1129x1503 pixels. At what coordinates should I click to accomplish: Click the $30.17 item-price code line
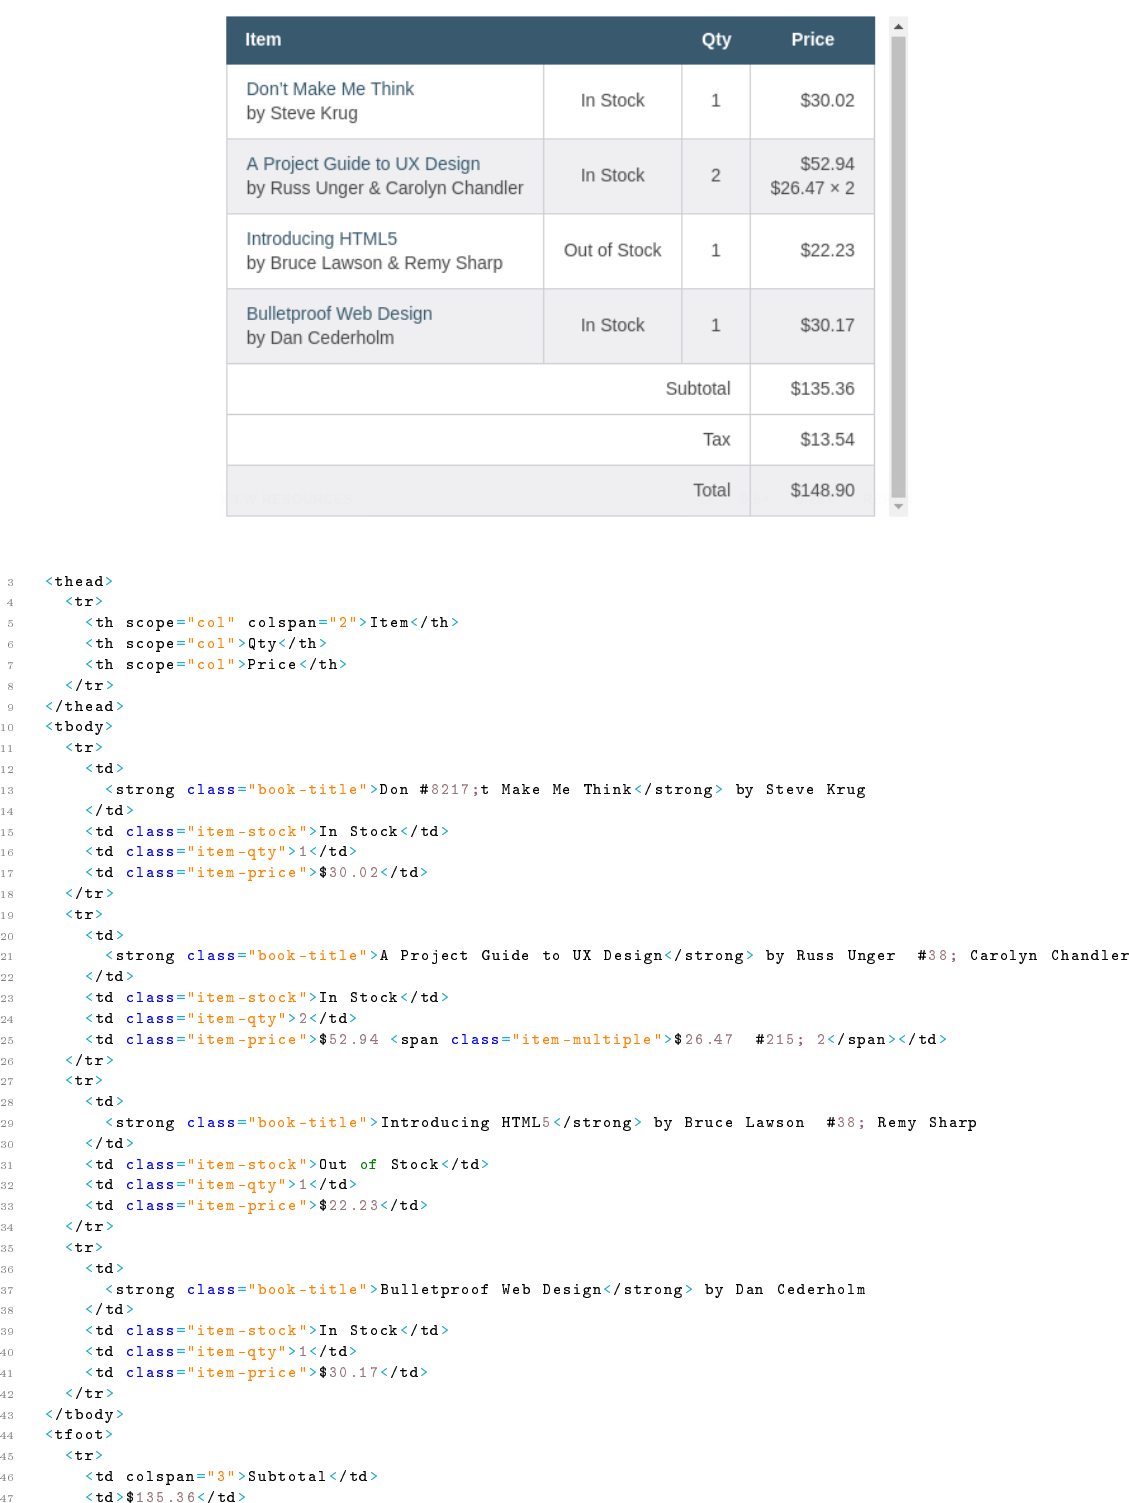257,1373
